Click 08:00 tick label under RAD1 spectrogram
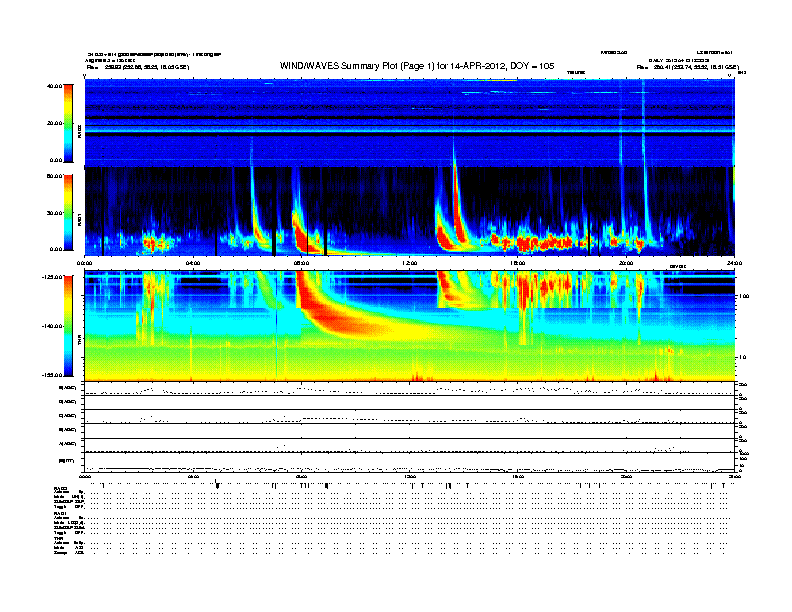The image size is (792, 612). [x=301, y=263]
